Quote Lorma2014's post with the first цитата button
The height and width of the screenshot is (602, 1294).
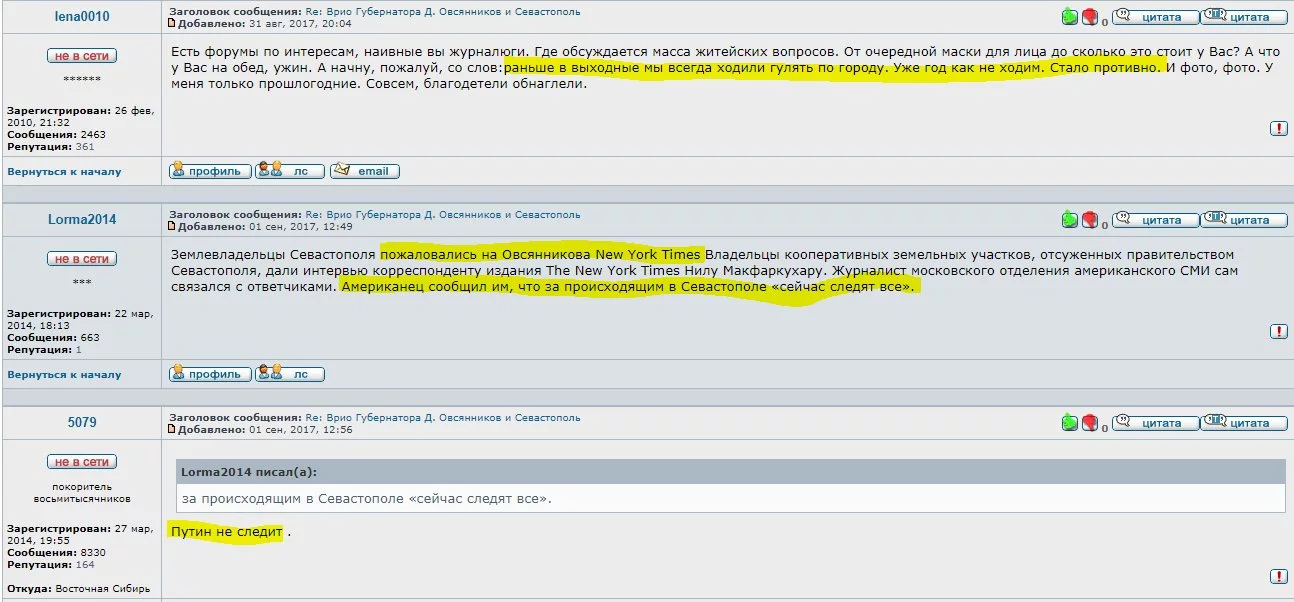(1154, 220)
